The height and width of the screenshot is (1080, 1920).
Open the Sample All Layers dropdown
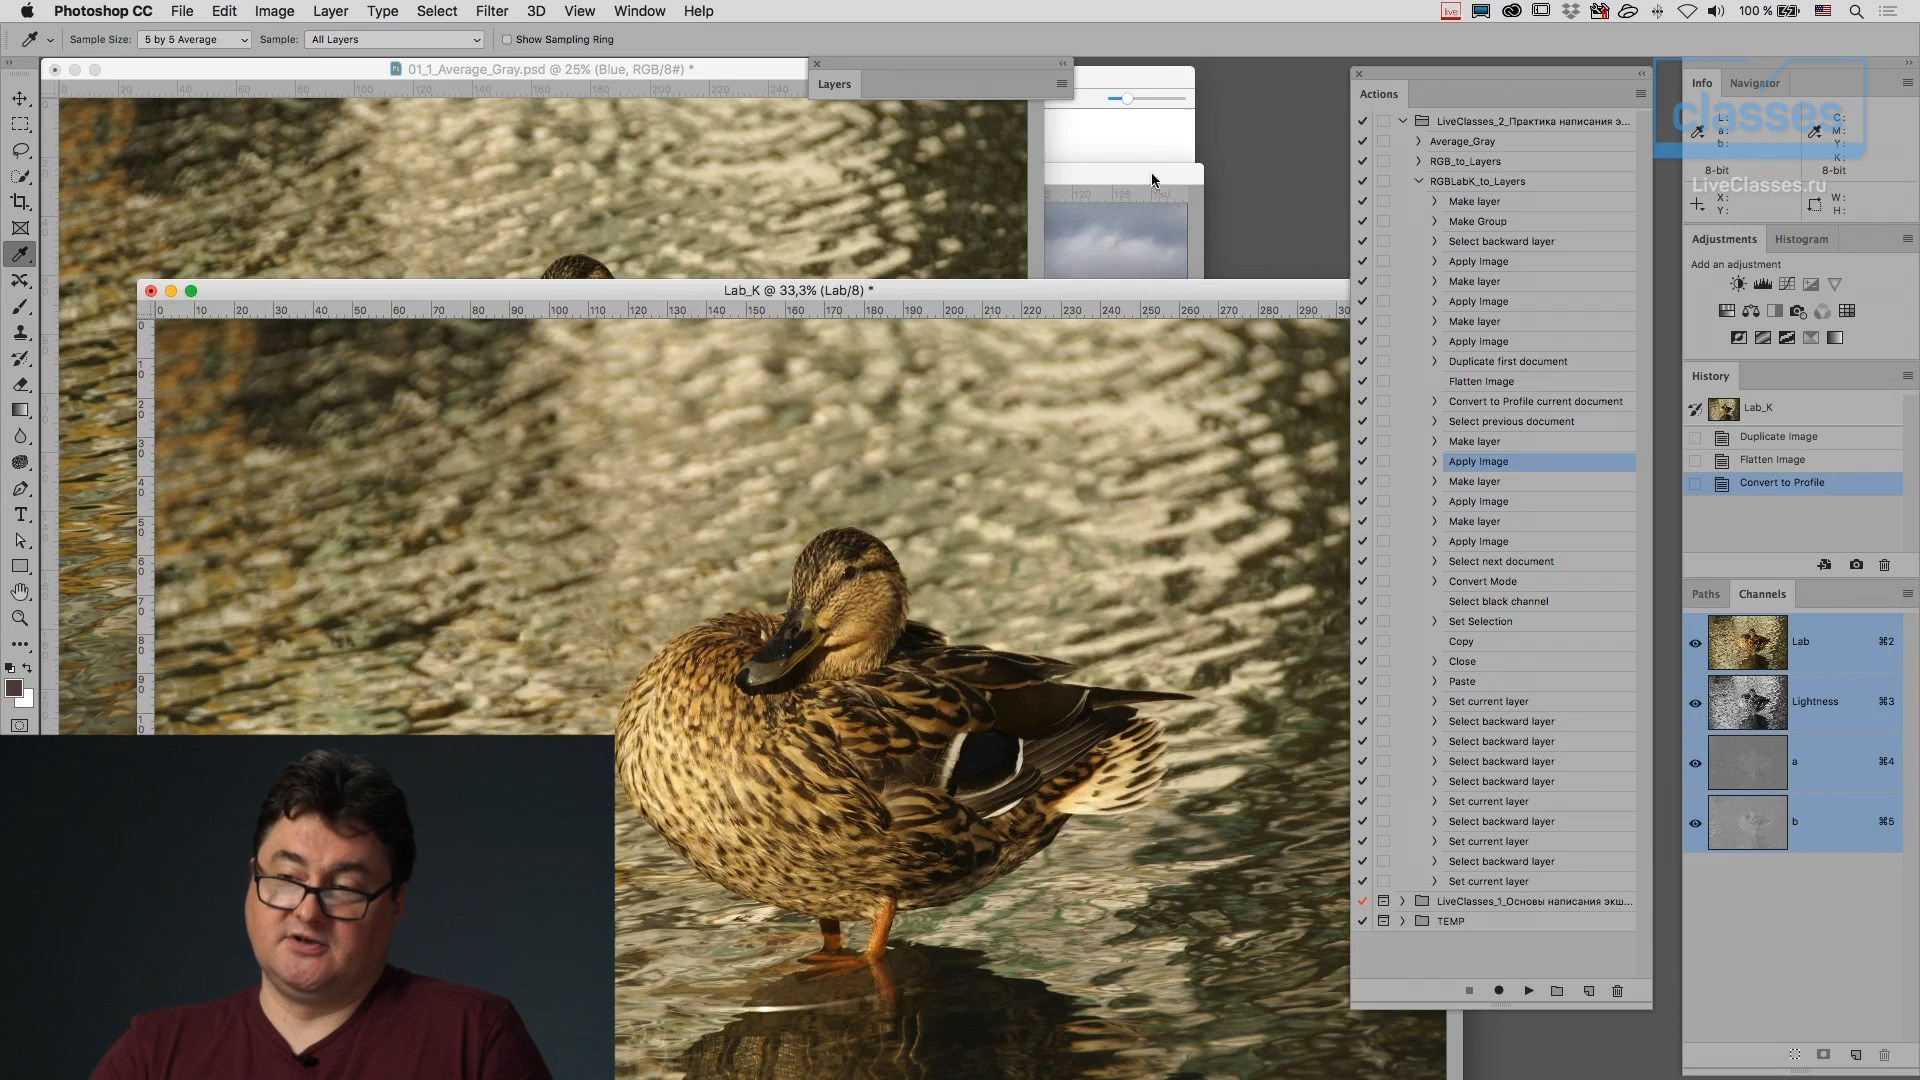point(395,39)
